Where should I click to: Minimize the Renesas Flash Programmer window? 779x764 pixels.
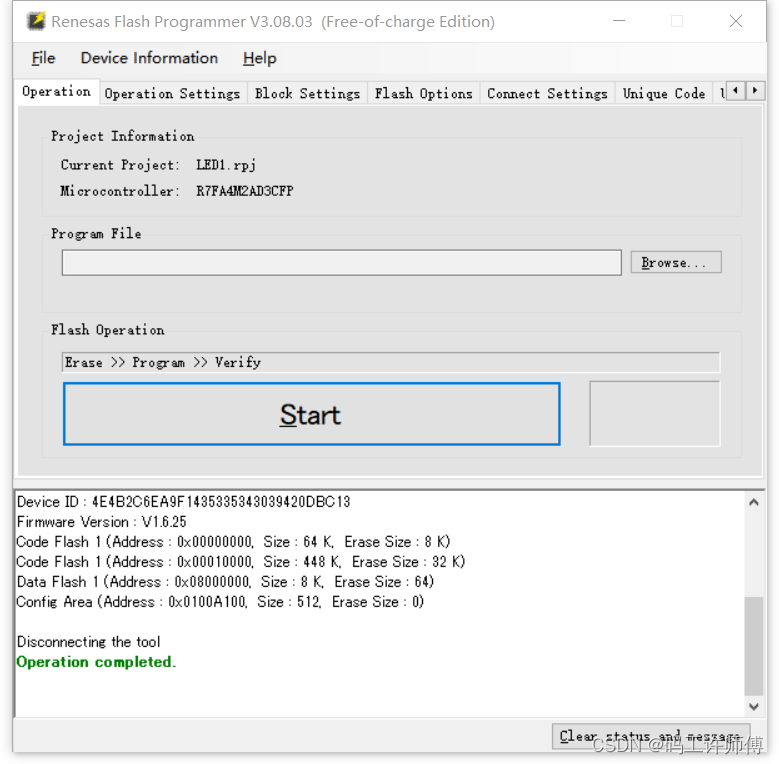619,21
